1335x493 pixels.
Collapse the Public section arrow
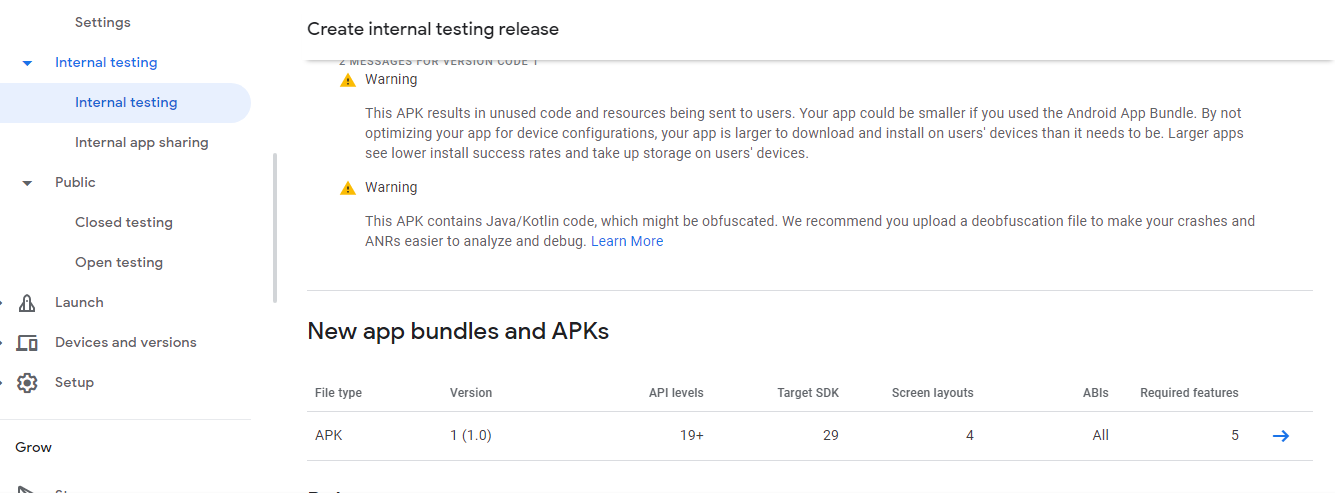[x=28, y=183]
